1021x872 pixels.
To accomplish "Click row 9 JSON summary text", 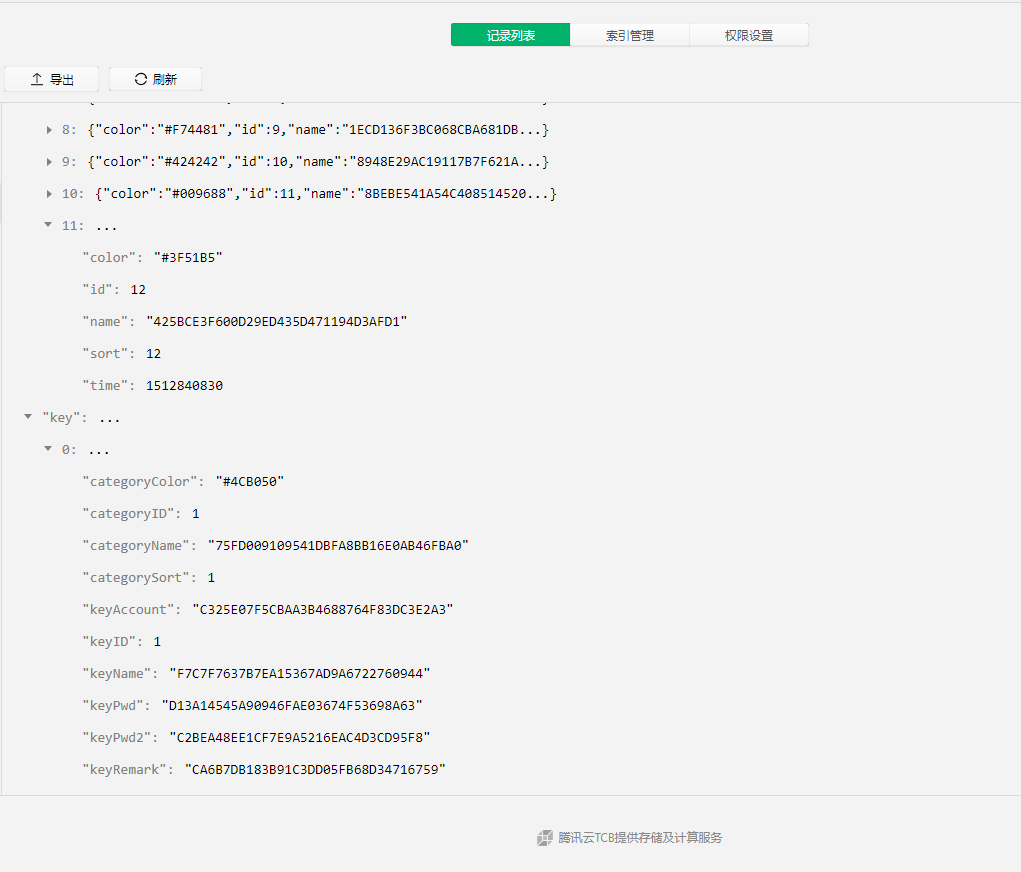I will point(318,162).
